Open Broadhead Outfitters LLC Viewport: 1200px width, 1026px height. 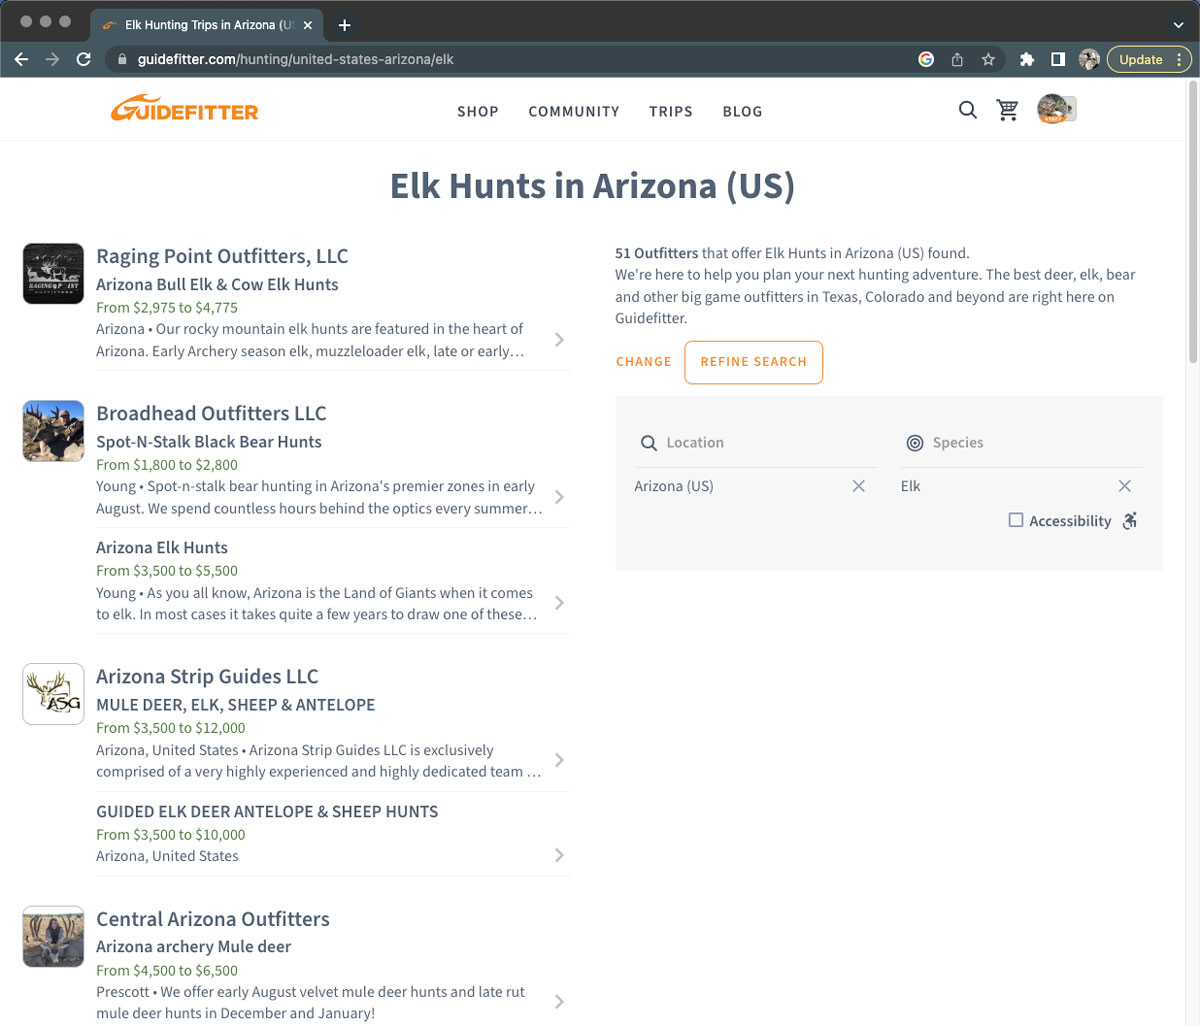[x=211, y=413]
